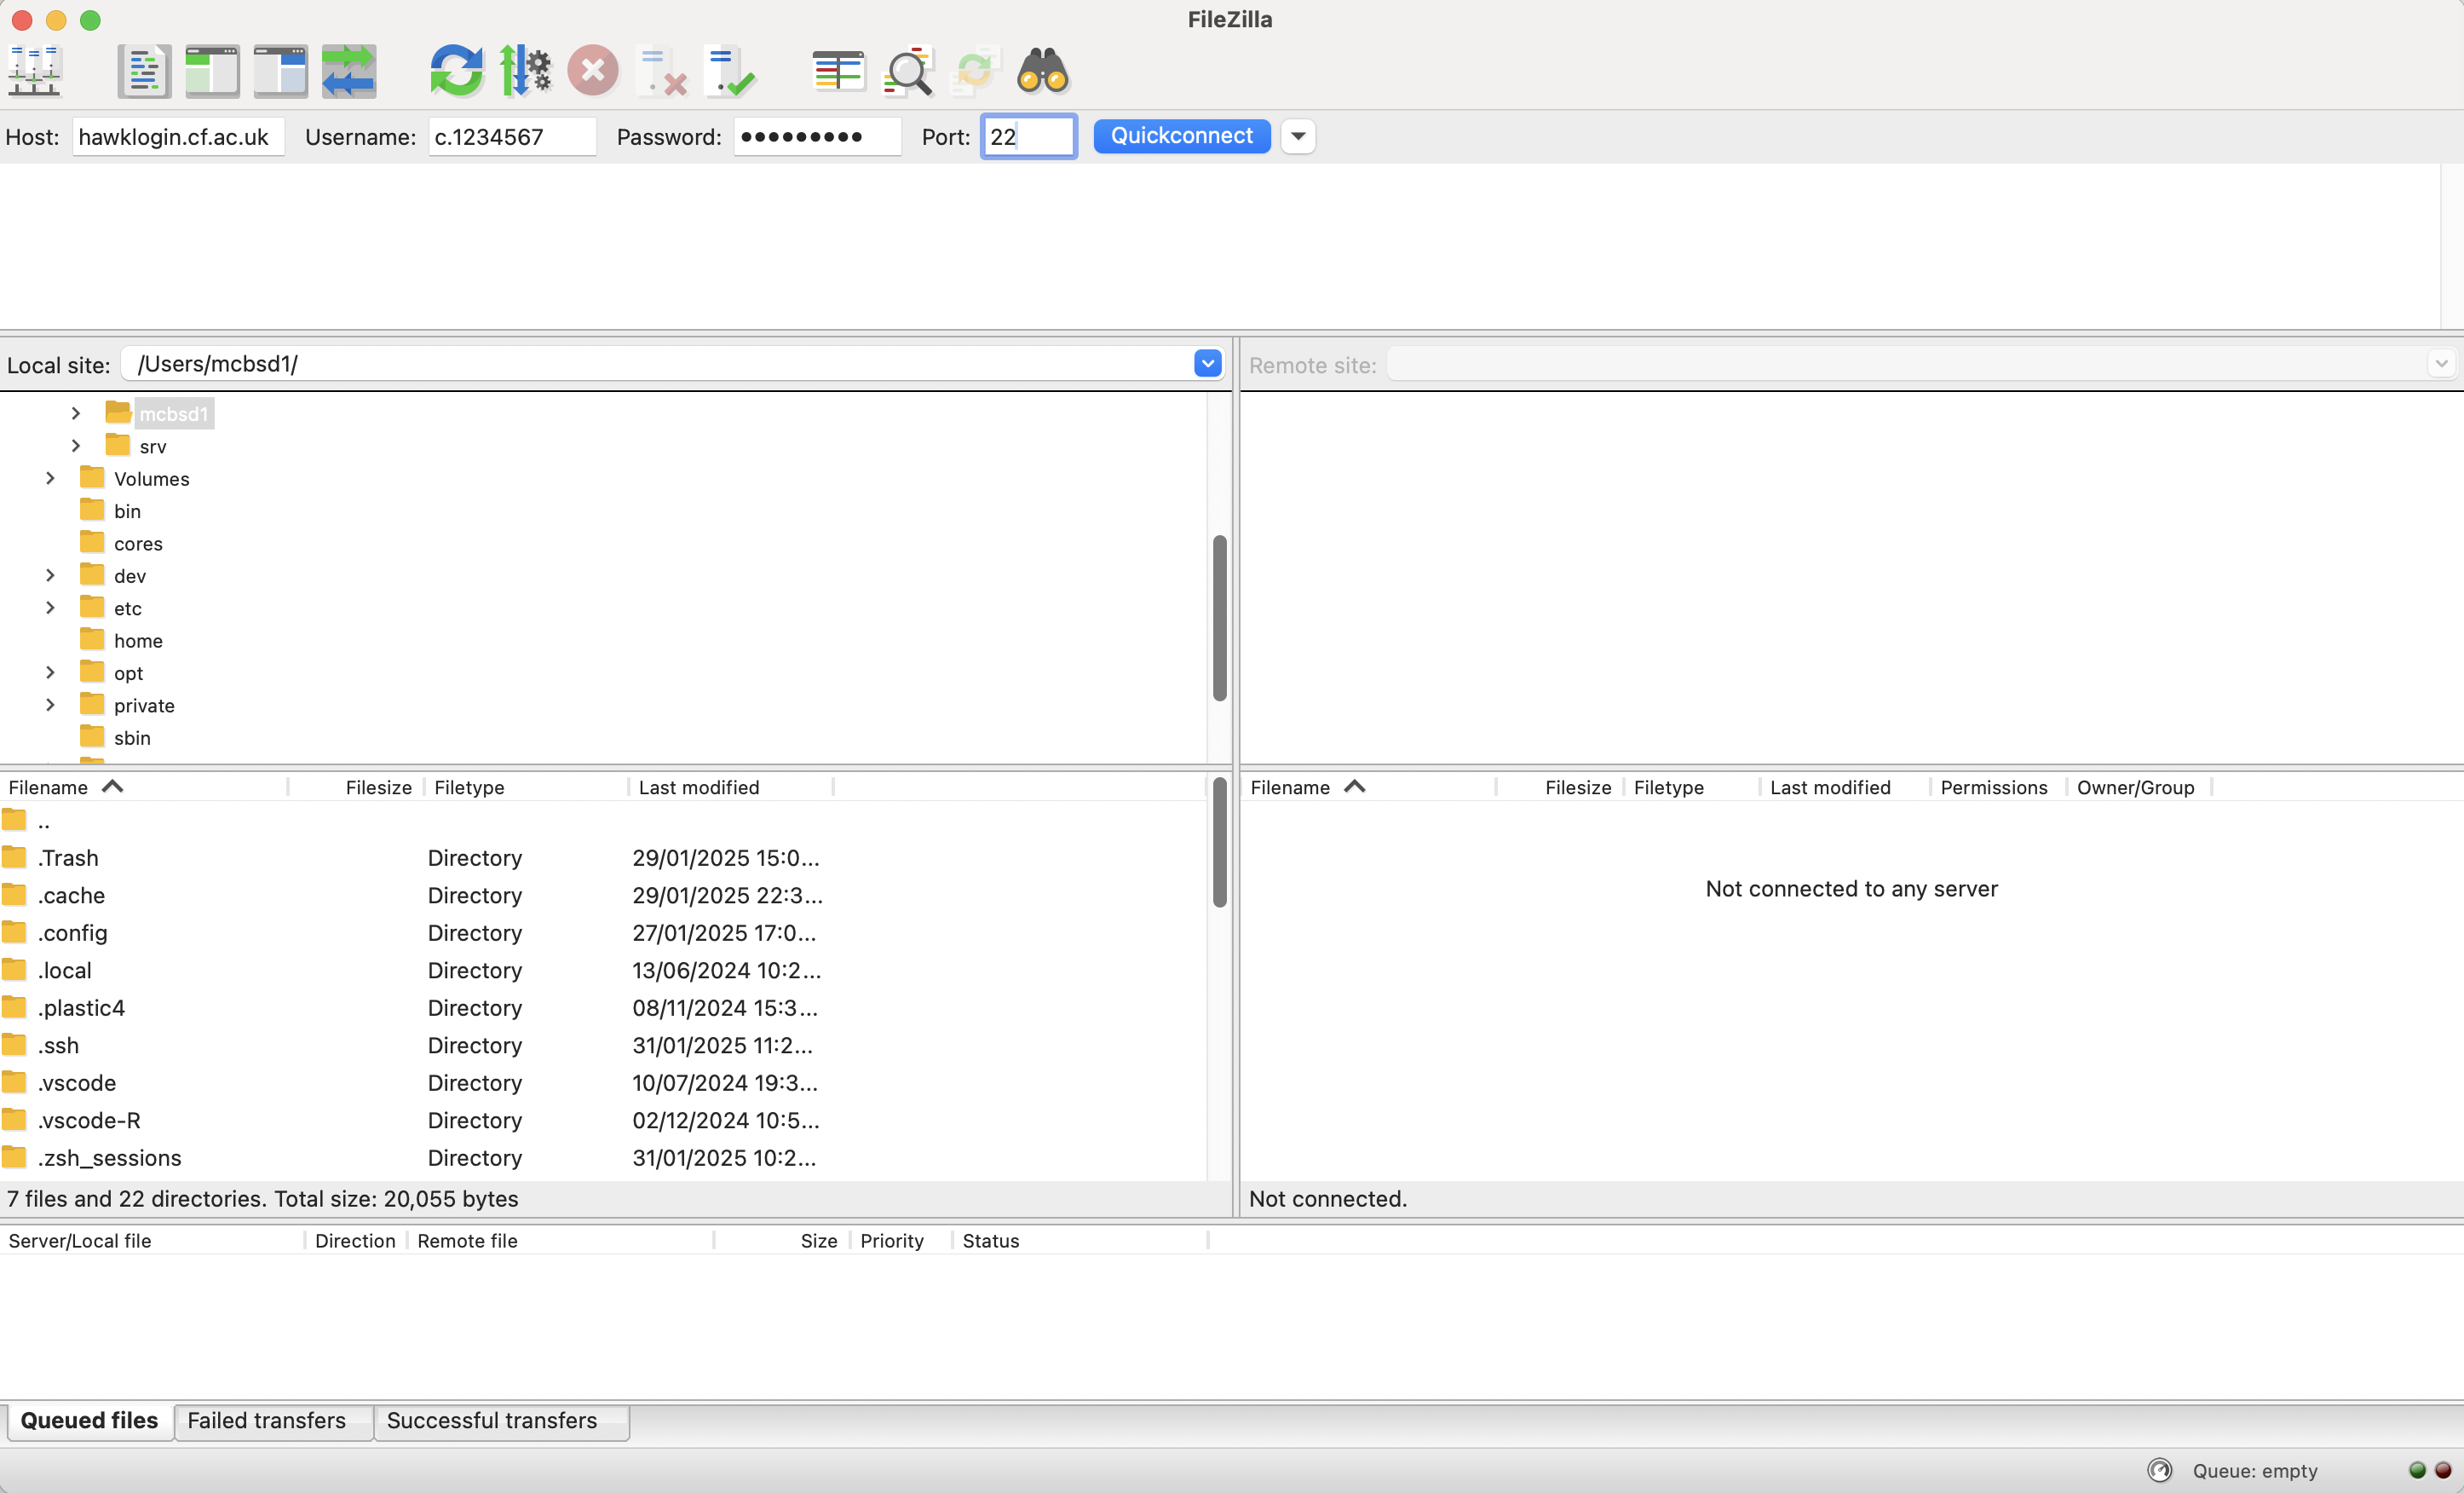The height and width of the screenshot is (1493, 2464).
Task: Toggle remote directory tree display
Action: click(x=280, y=71)
